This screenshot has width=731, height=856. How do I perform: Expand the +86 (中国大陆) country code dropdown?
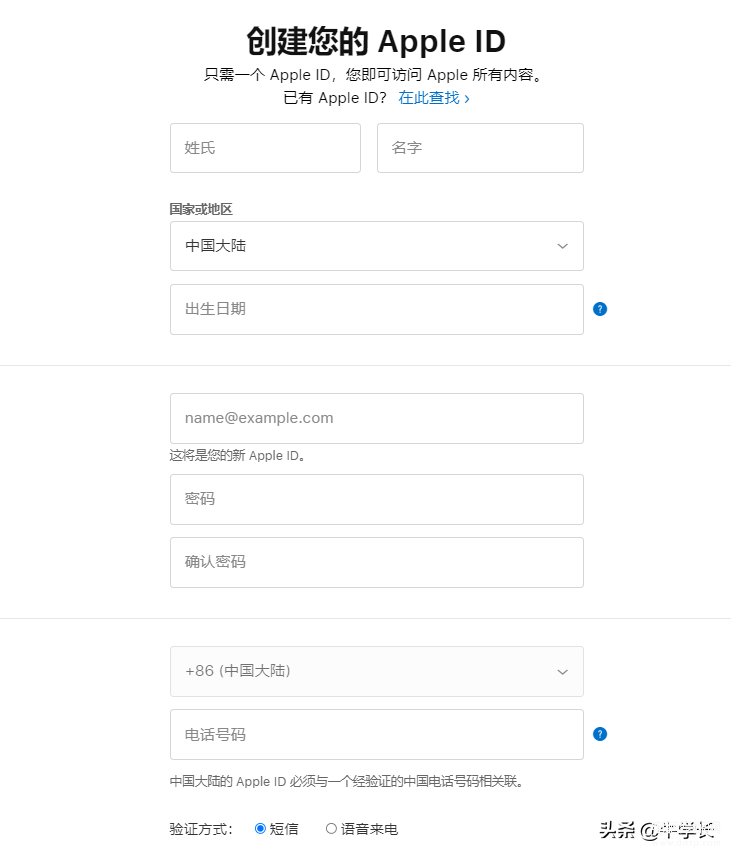click(x=376, y=671)
